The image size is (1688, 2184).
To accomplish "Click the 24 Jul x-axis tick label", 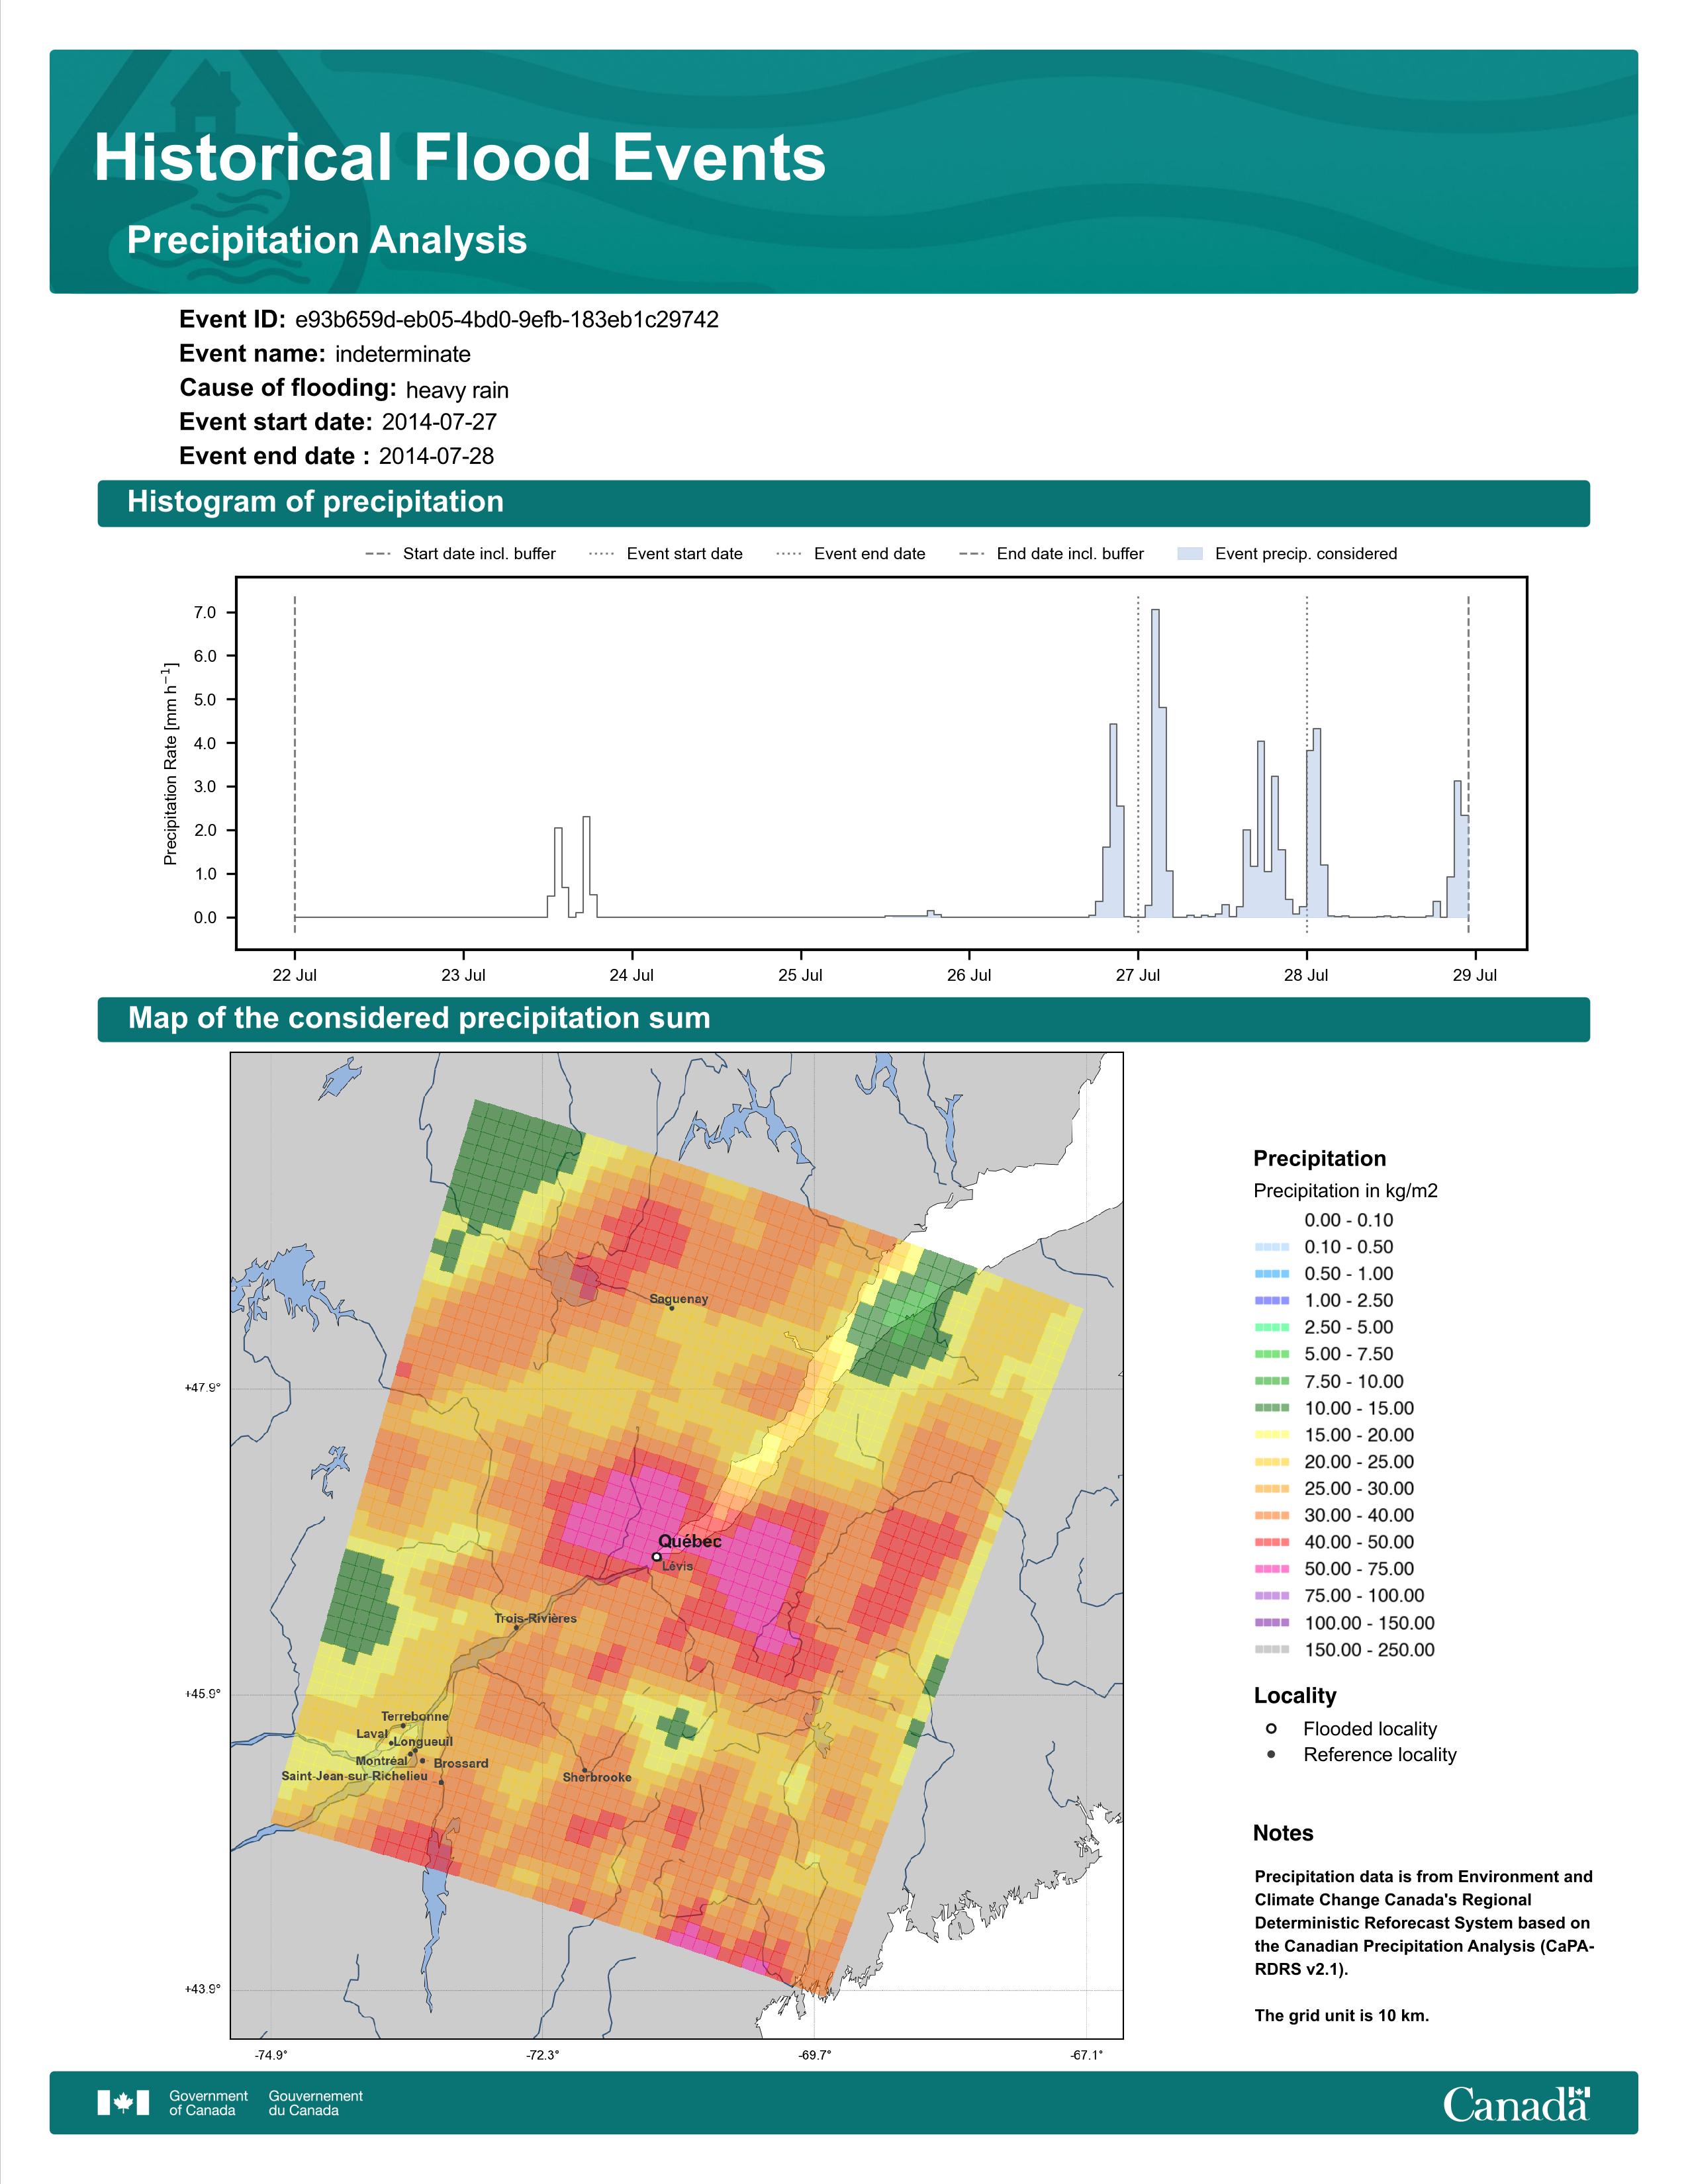I will (x=632, y=975).
